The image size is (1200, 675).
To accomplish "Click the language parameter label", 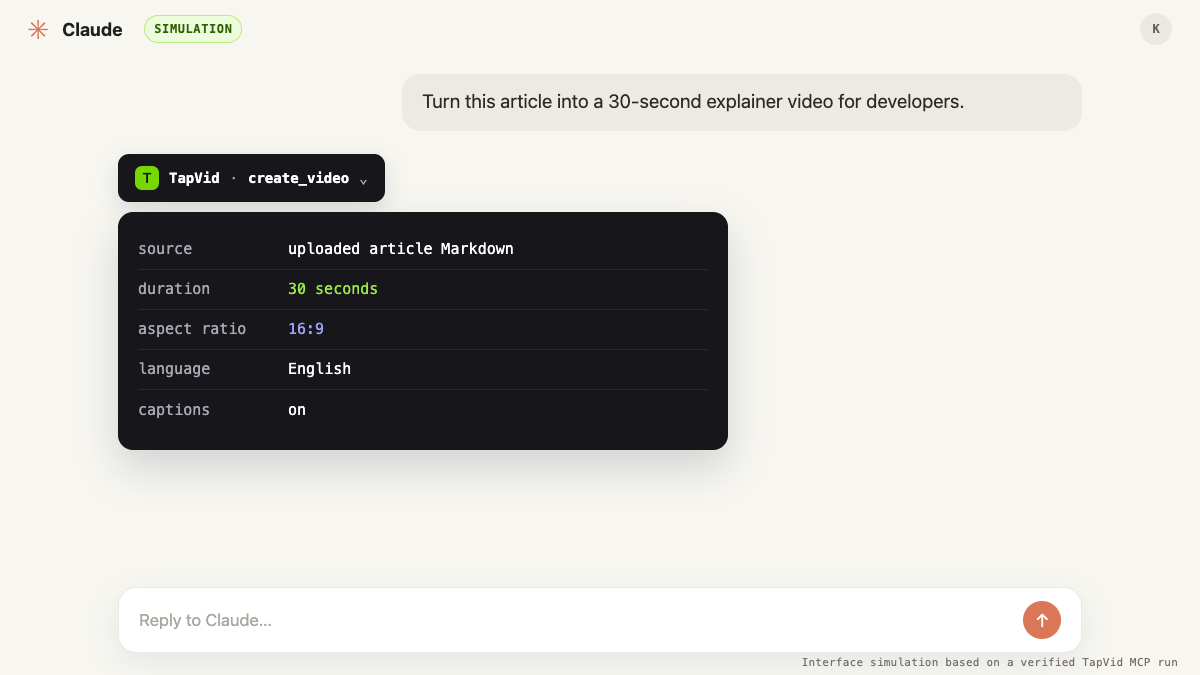I will [x=174, y=369].
